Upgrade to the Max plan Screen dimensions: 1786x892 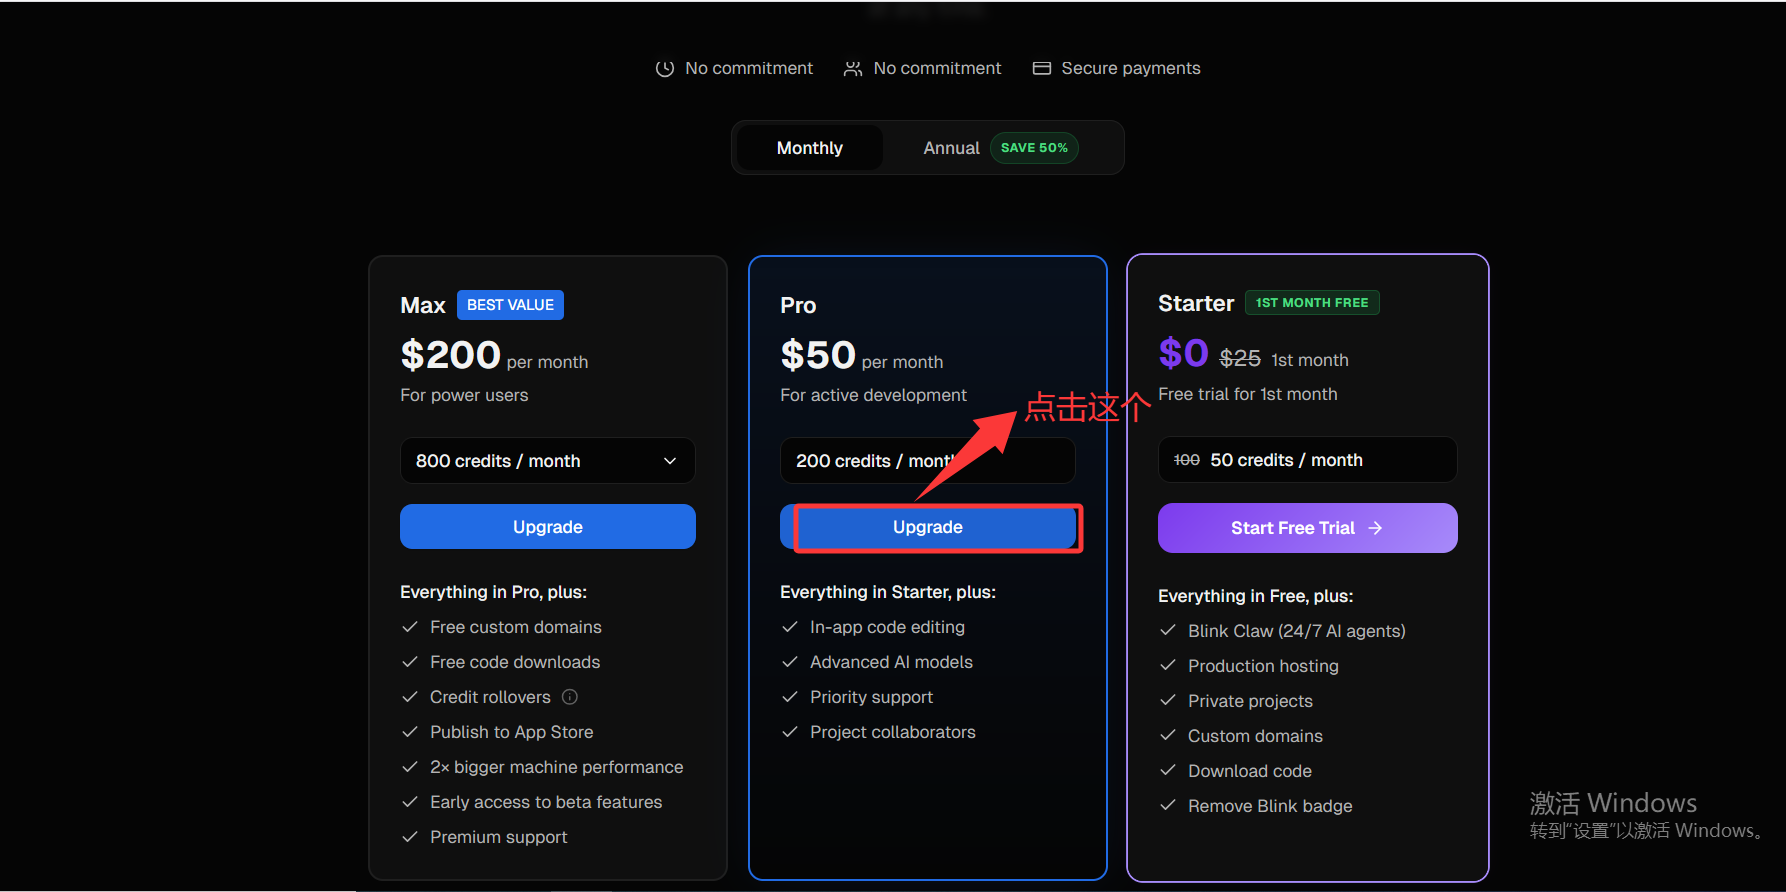click(x=548, y=527)
